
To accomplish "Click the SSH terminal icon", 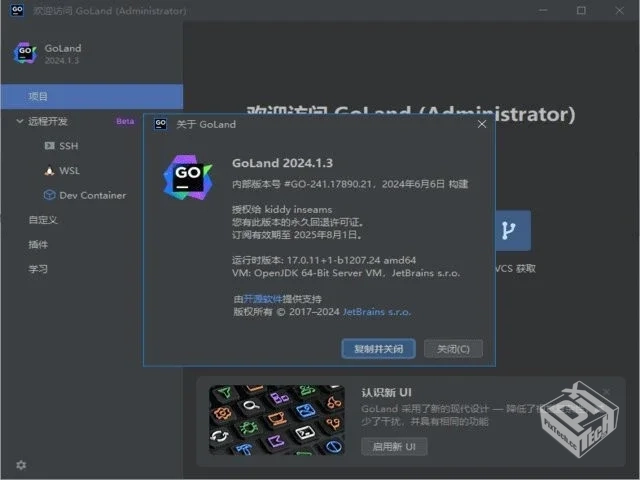I will pos(49,146).
